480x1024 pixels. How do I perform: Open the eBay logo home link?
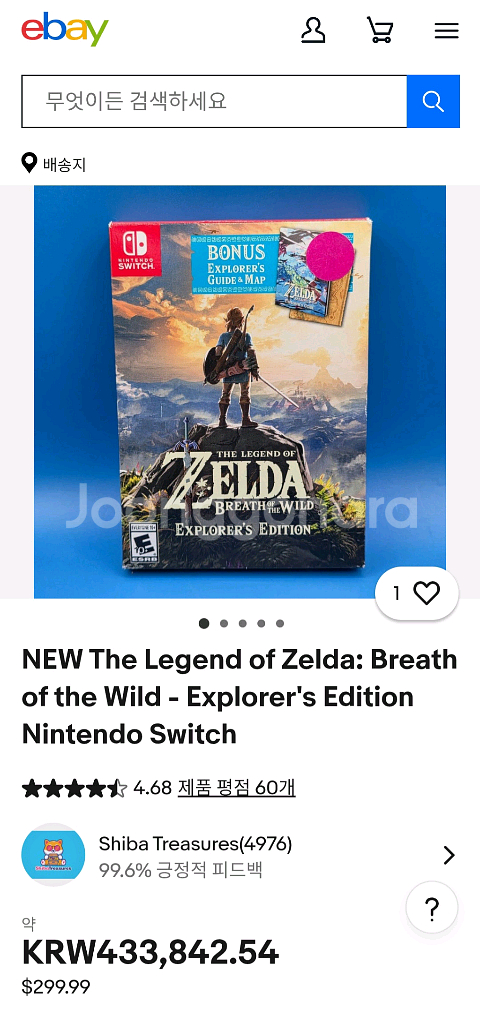65,29
